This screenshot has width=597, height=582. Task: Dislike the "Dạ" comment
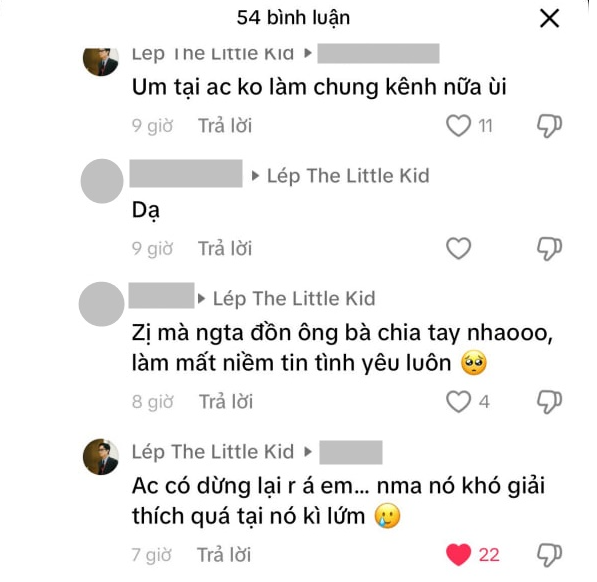[549, 249]
